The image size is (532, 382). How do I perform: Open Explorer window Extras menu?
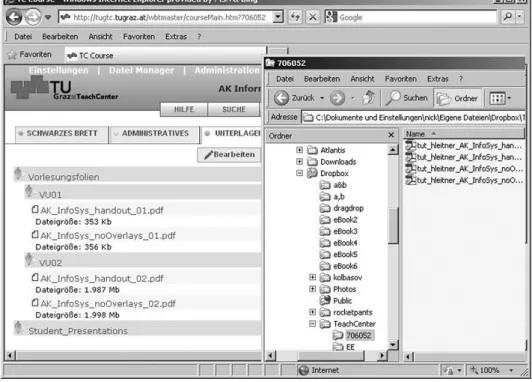point(438,79)
